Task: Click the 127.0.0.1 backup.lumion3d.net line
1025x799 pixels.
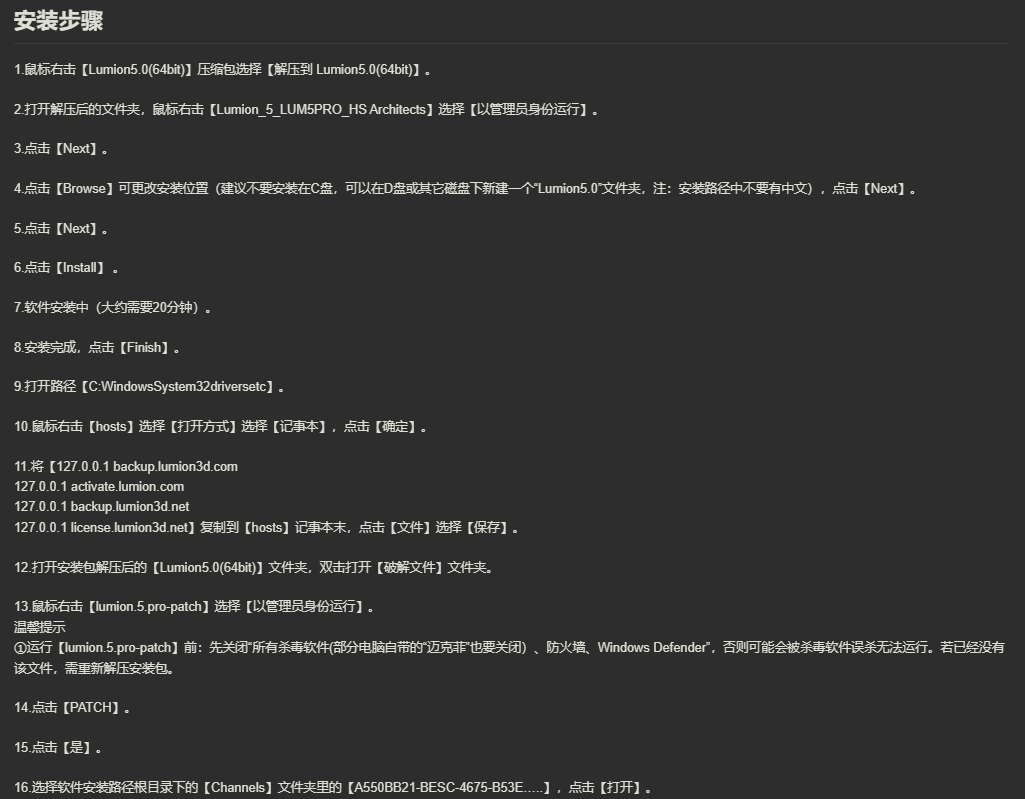Action: coord(101,507)
